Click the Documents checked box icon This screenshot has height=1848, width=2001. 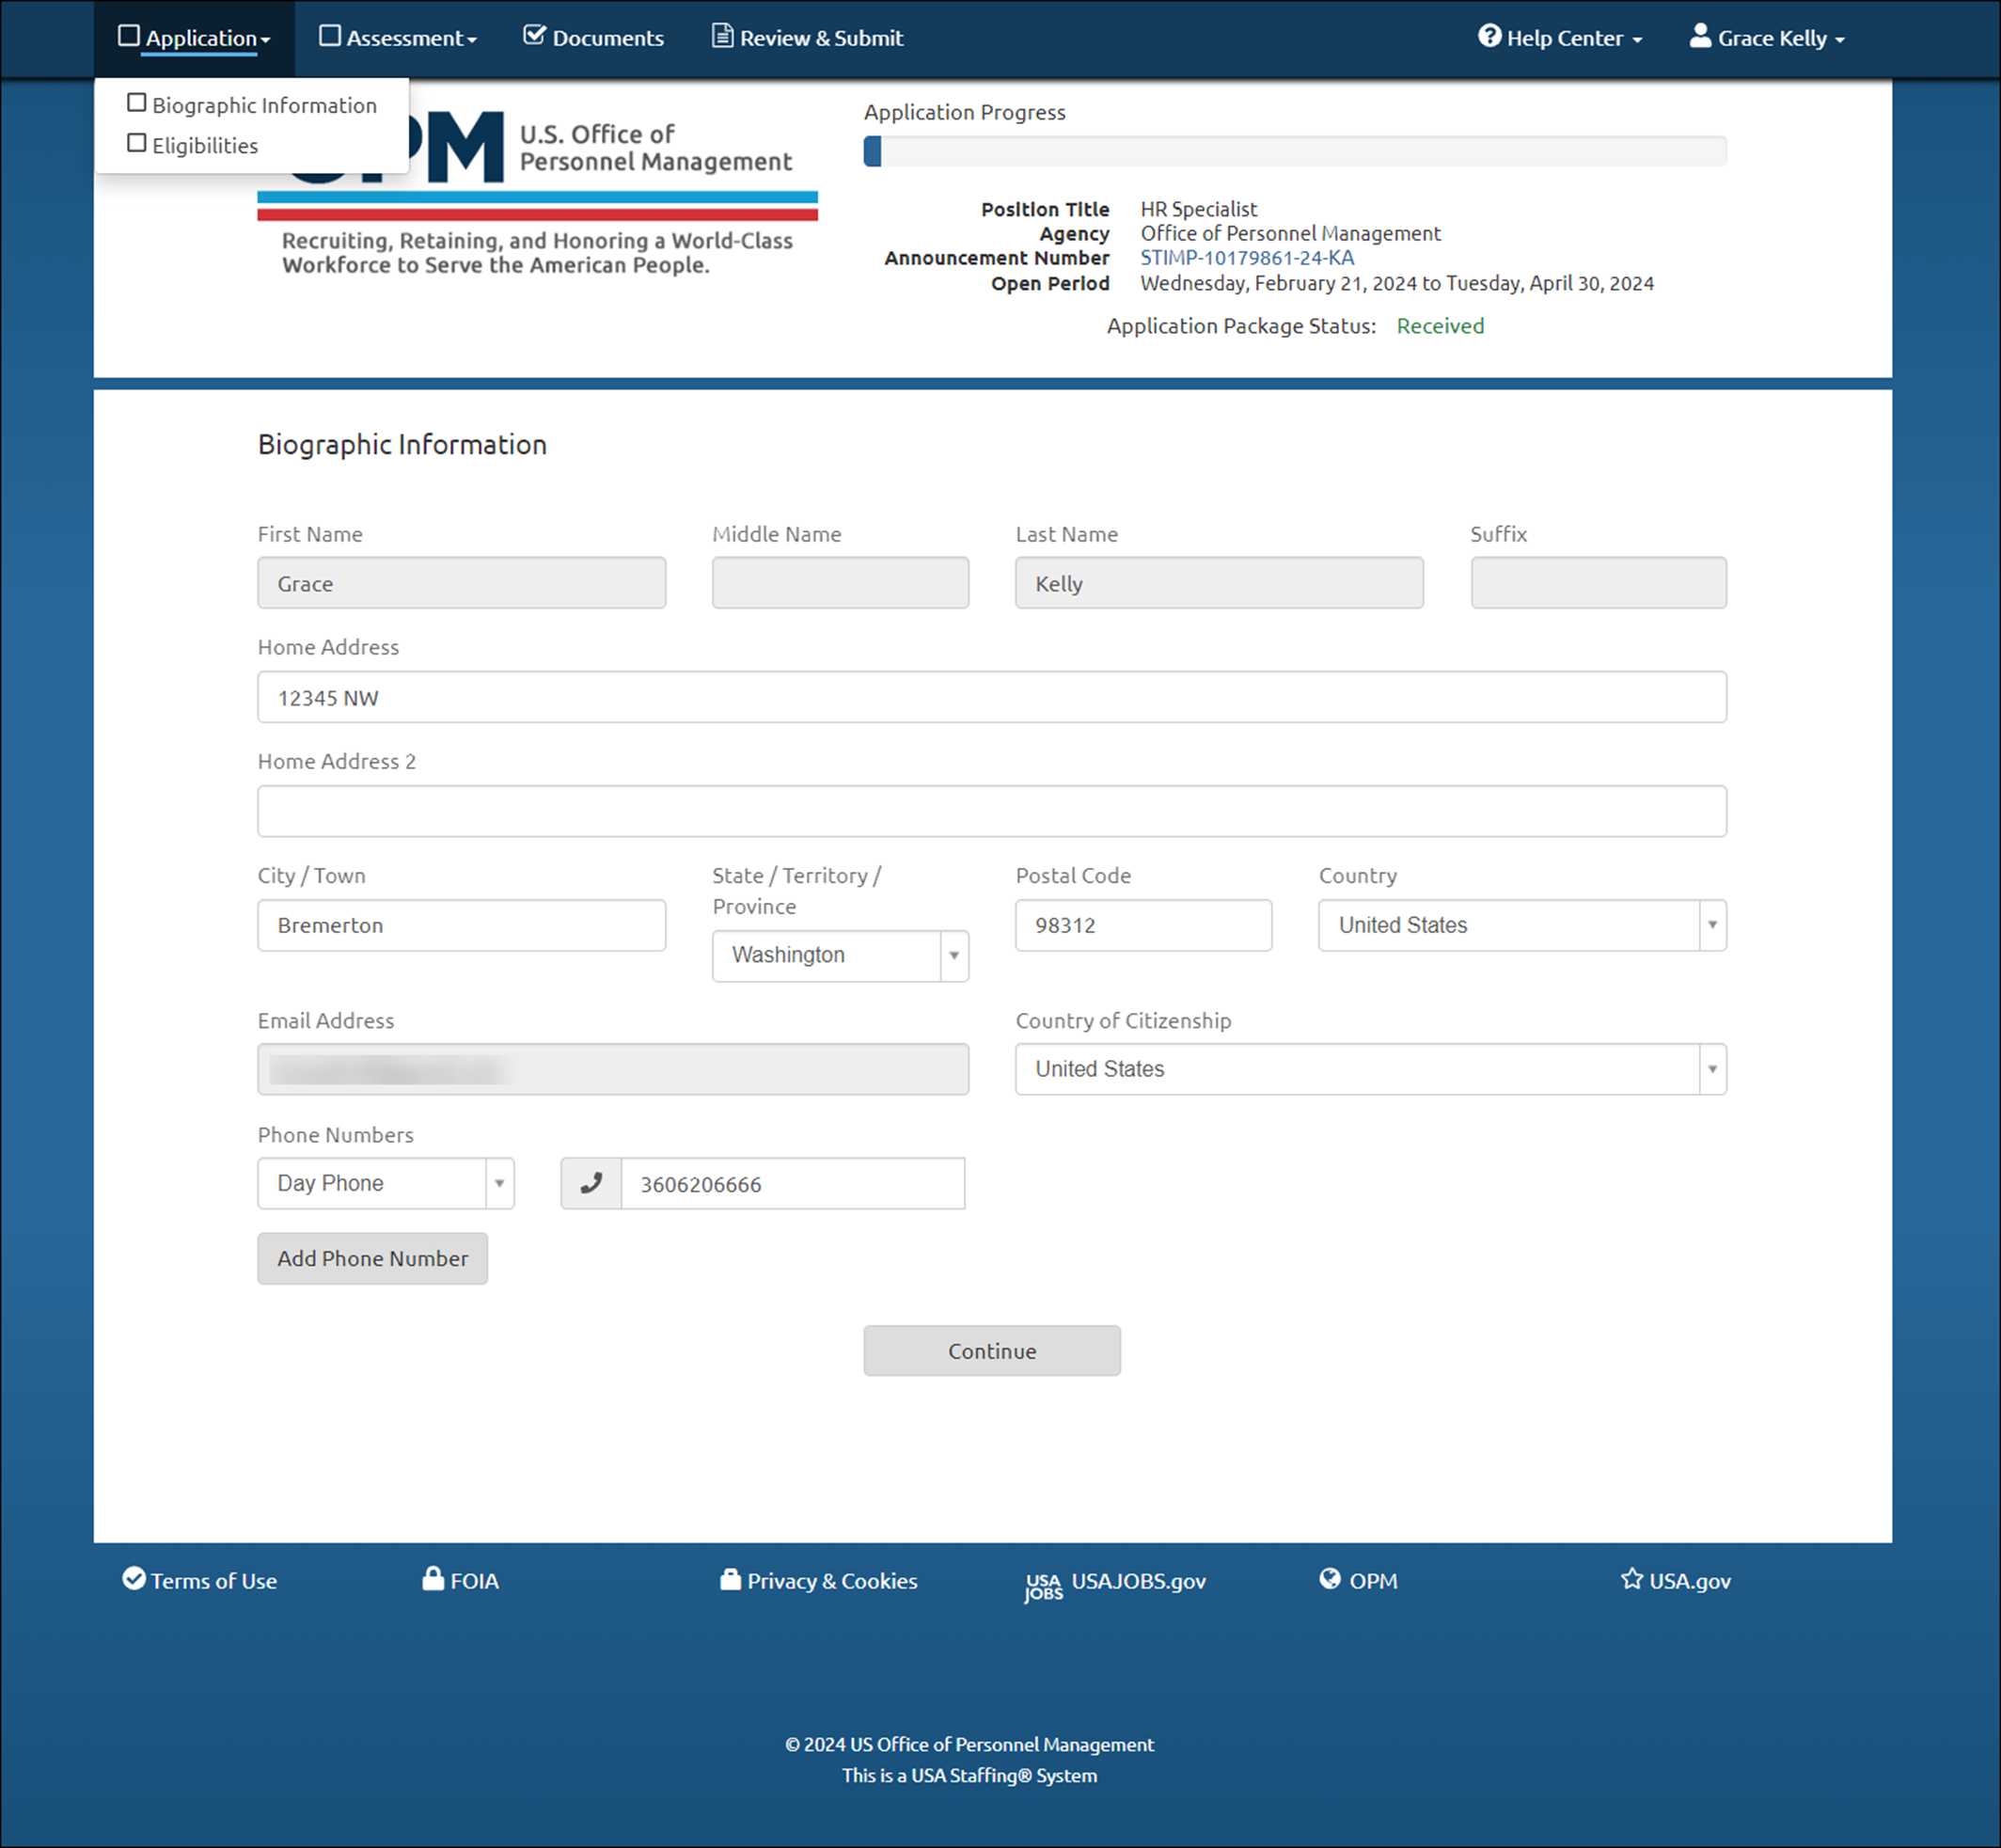click(x=535, y=37)
